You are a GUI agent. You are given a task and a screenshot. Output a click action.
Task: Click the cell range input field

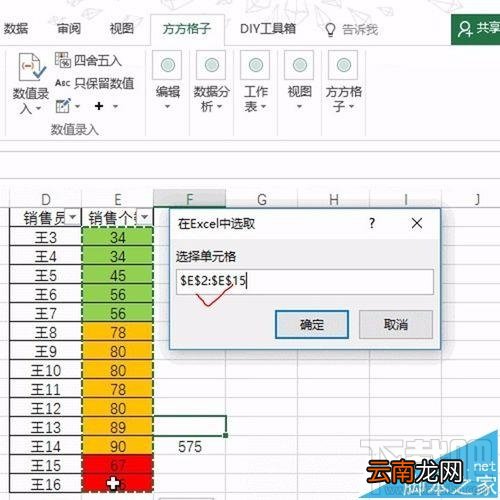[x=305, y=282]
